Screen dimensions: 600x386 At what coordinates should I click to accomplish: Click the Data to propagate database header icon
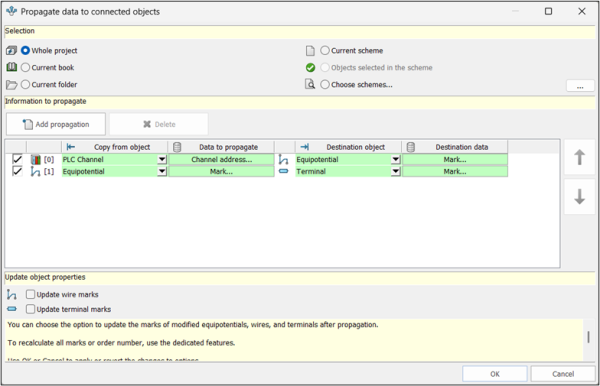pyautogui.click(x=177, y=147)
